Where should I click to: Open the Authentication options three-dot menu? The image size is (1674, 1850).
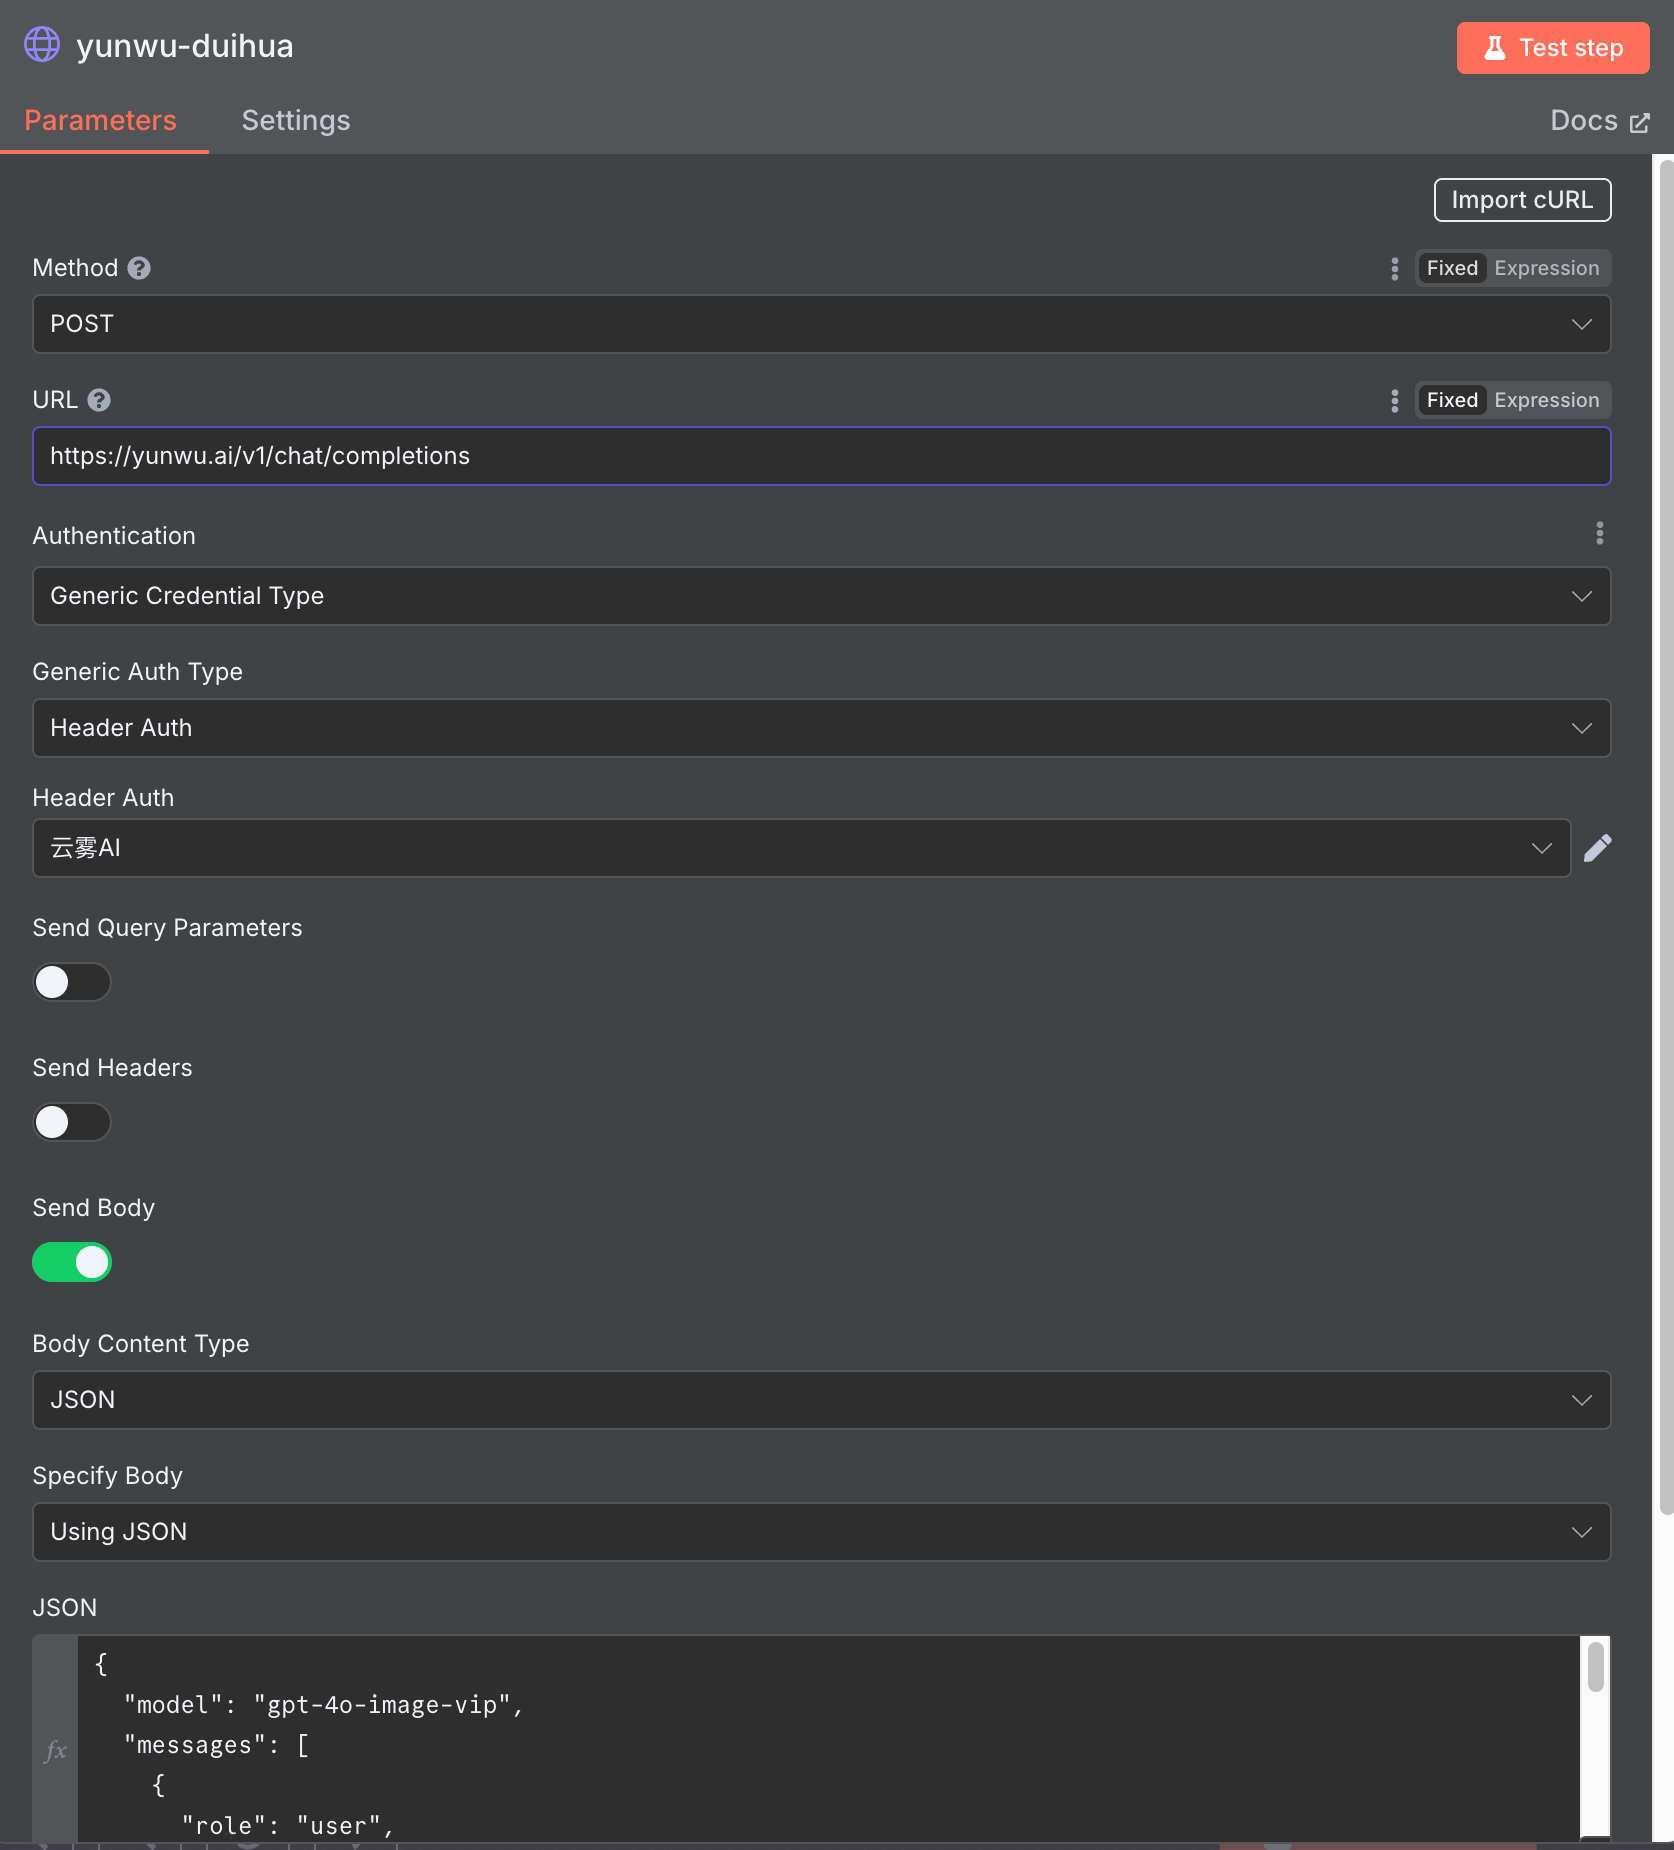[1600, 533]
